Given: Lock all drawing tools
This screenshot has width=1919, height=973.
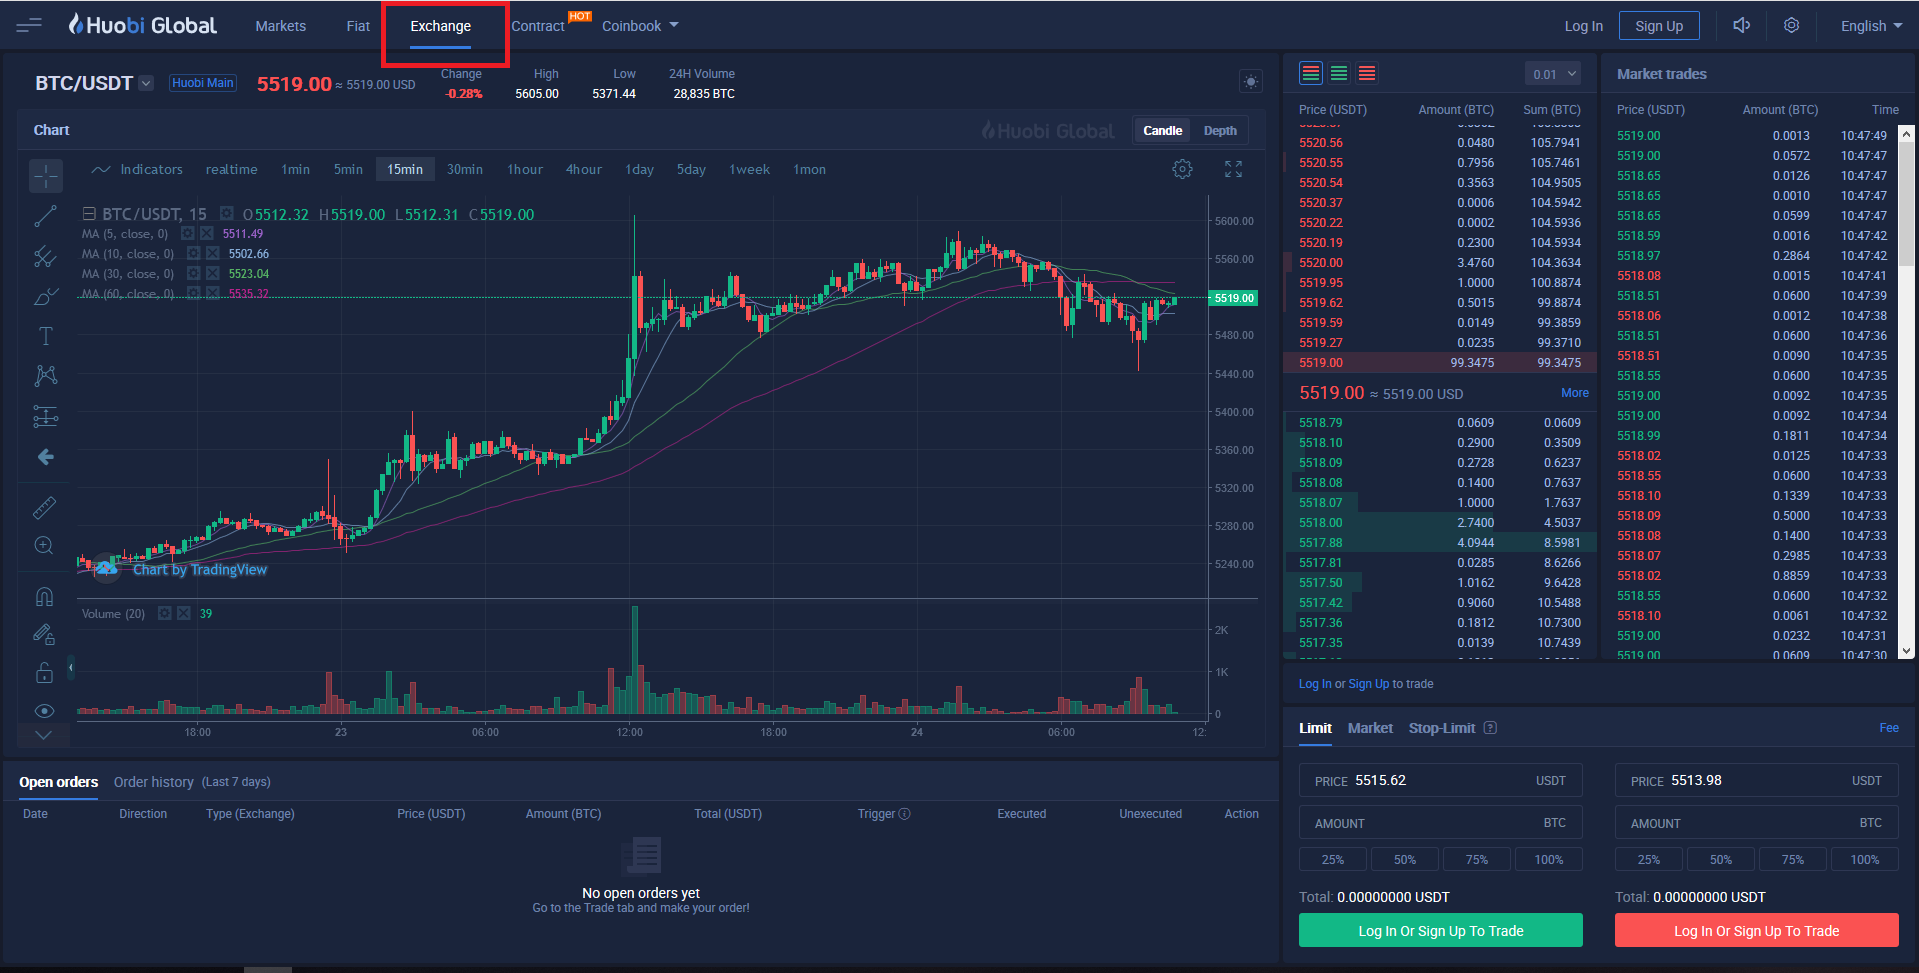Looking at the screenshot, I should (45, 672).
